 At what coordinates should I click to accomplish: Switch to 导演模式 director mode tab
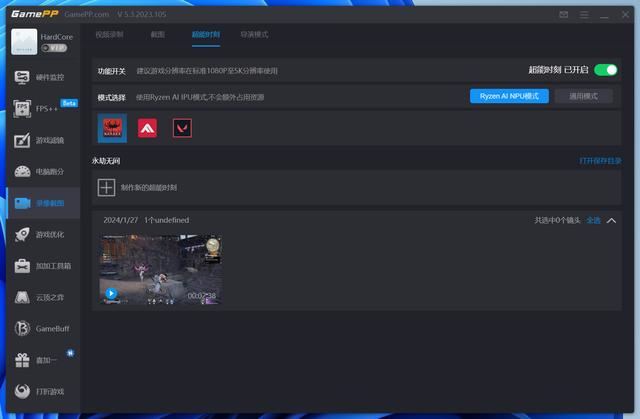[x=254, y=34]
